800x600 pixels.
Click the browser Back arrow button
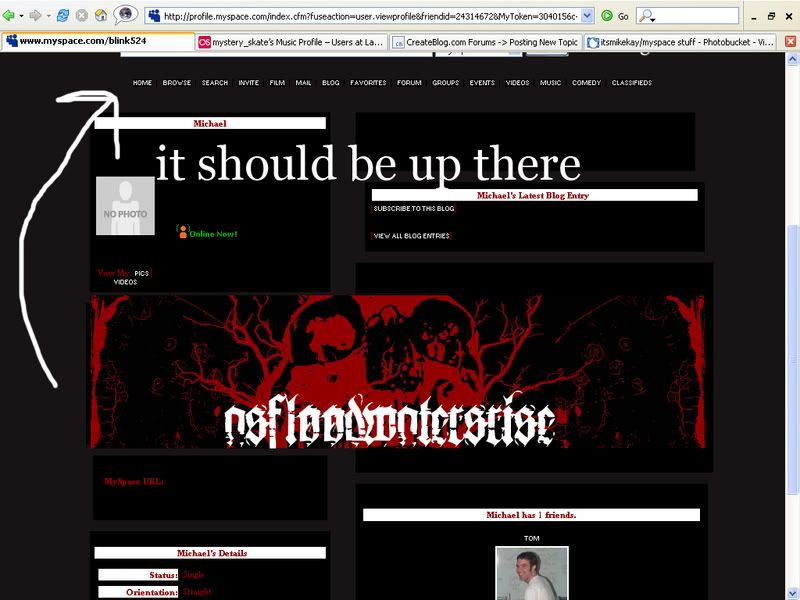coord(9,16)
